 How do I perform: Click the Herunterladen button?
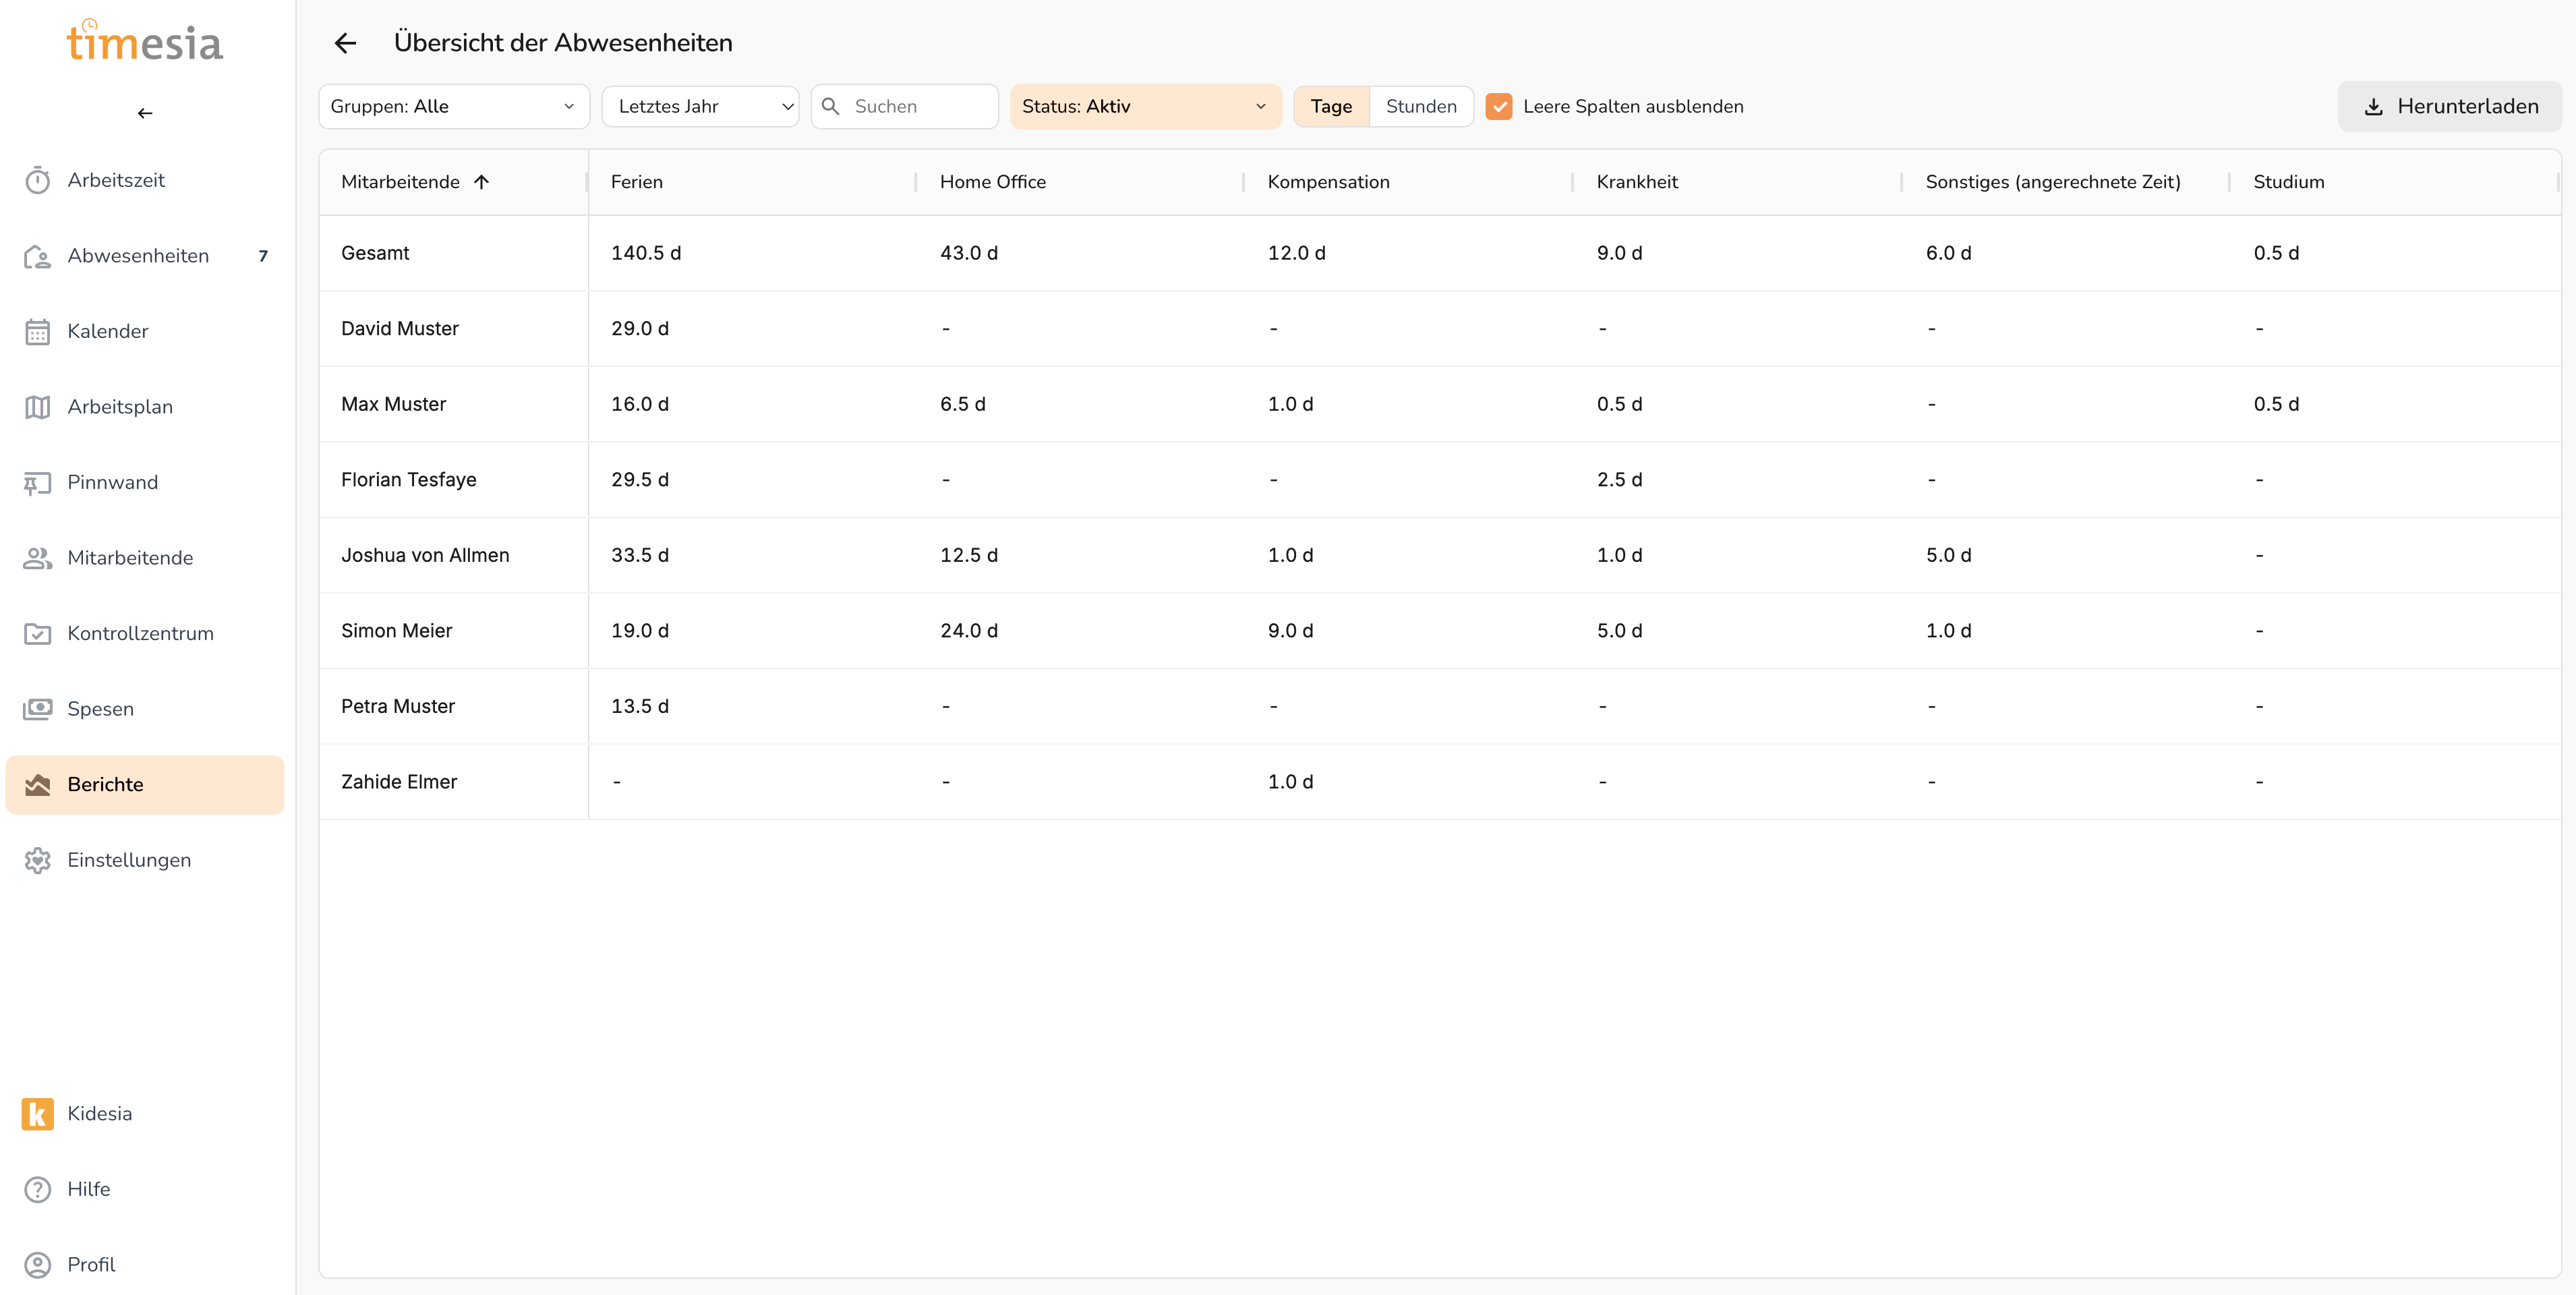point(2449,107)
